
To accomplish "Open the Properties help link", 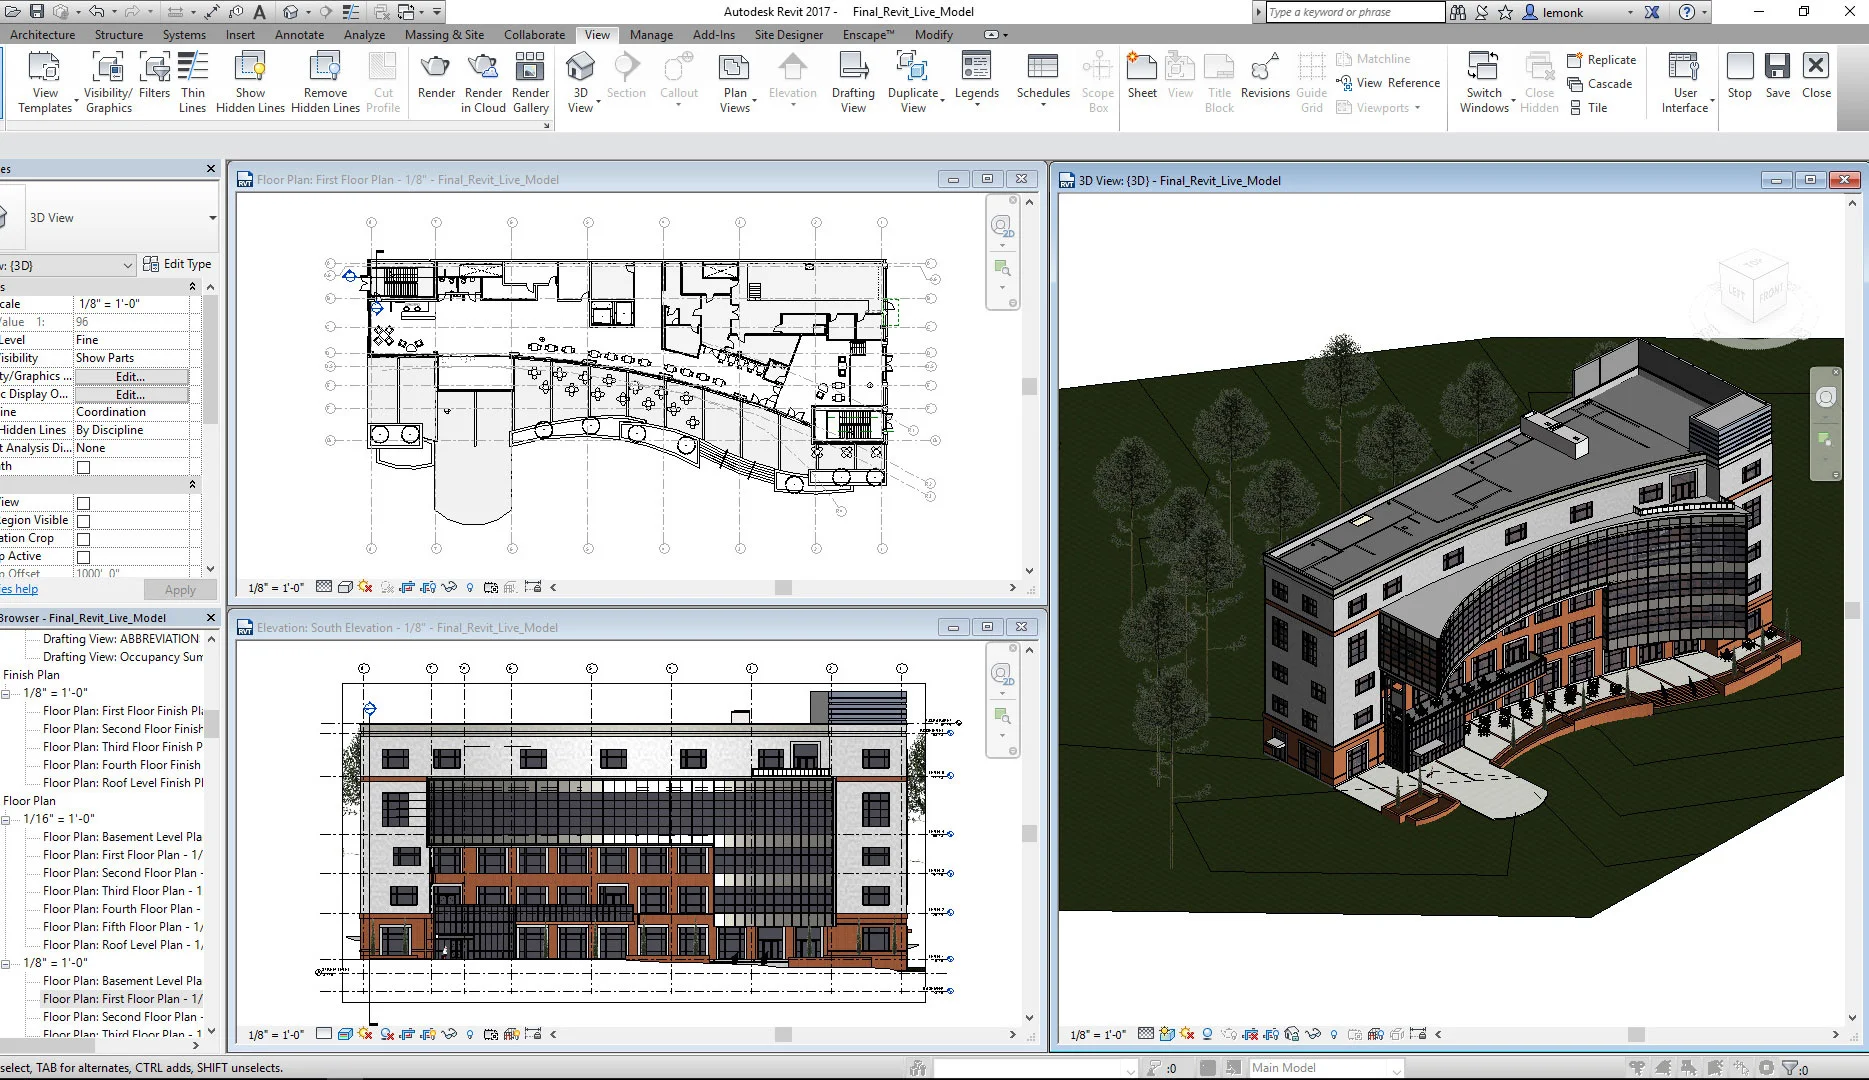I will 19,589.
